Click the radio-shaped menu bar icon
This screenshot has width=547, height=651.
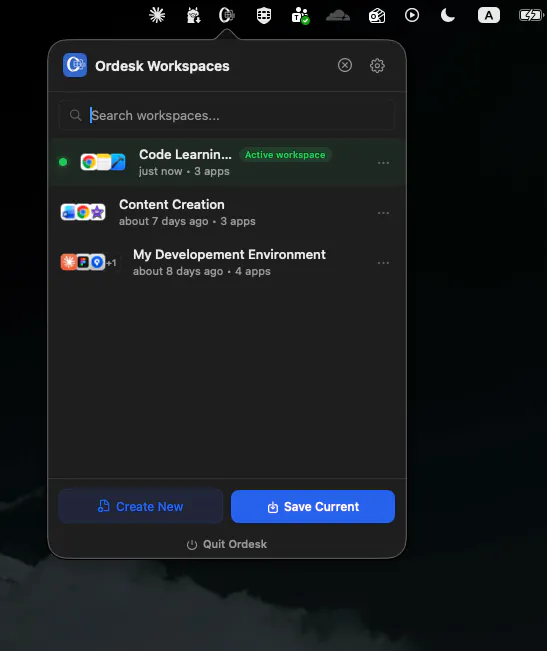[377, 16]
